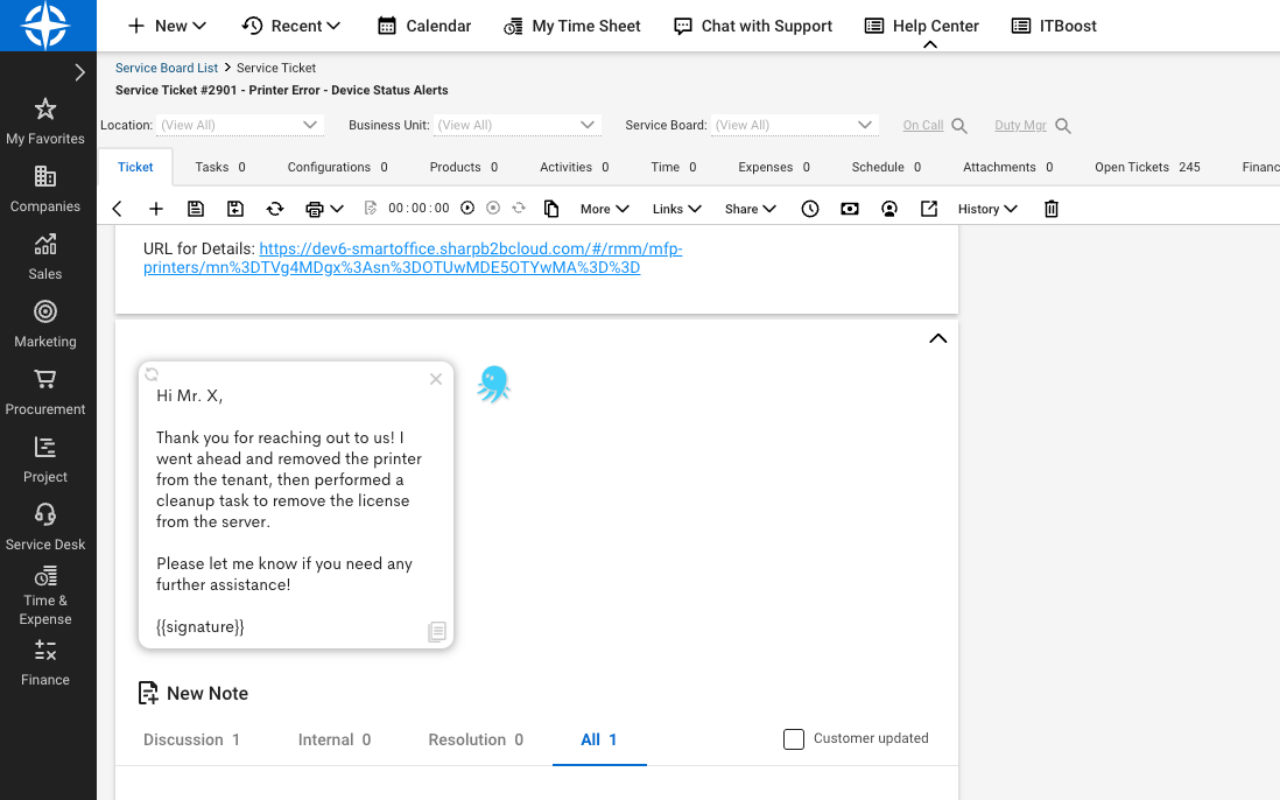Screen dimensions: 1280x800
Task: Click the user account circle icon in toolbar
Action: (889, 209)
